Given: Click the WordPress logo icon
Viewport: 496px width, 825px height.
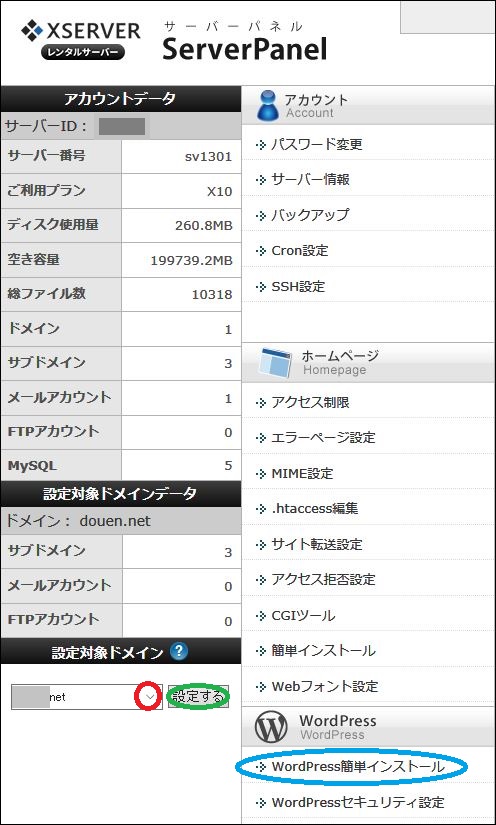Looking at the screenshot, I should (271, 727).
